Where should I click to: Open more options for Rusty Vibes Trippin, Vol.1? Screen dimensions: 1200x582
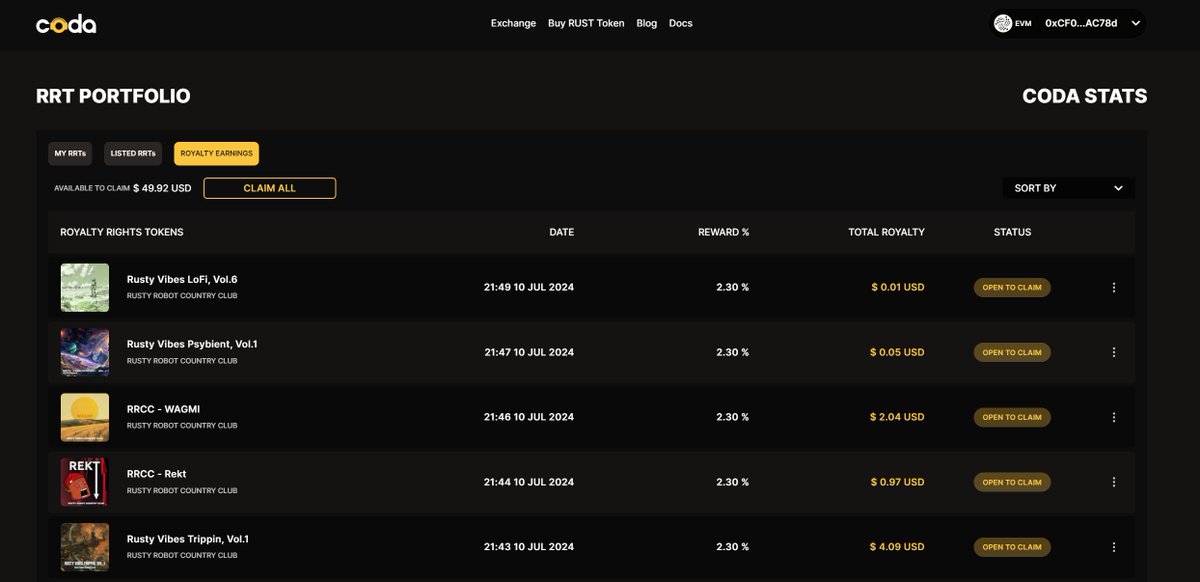(1114, 547)
